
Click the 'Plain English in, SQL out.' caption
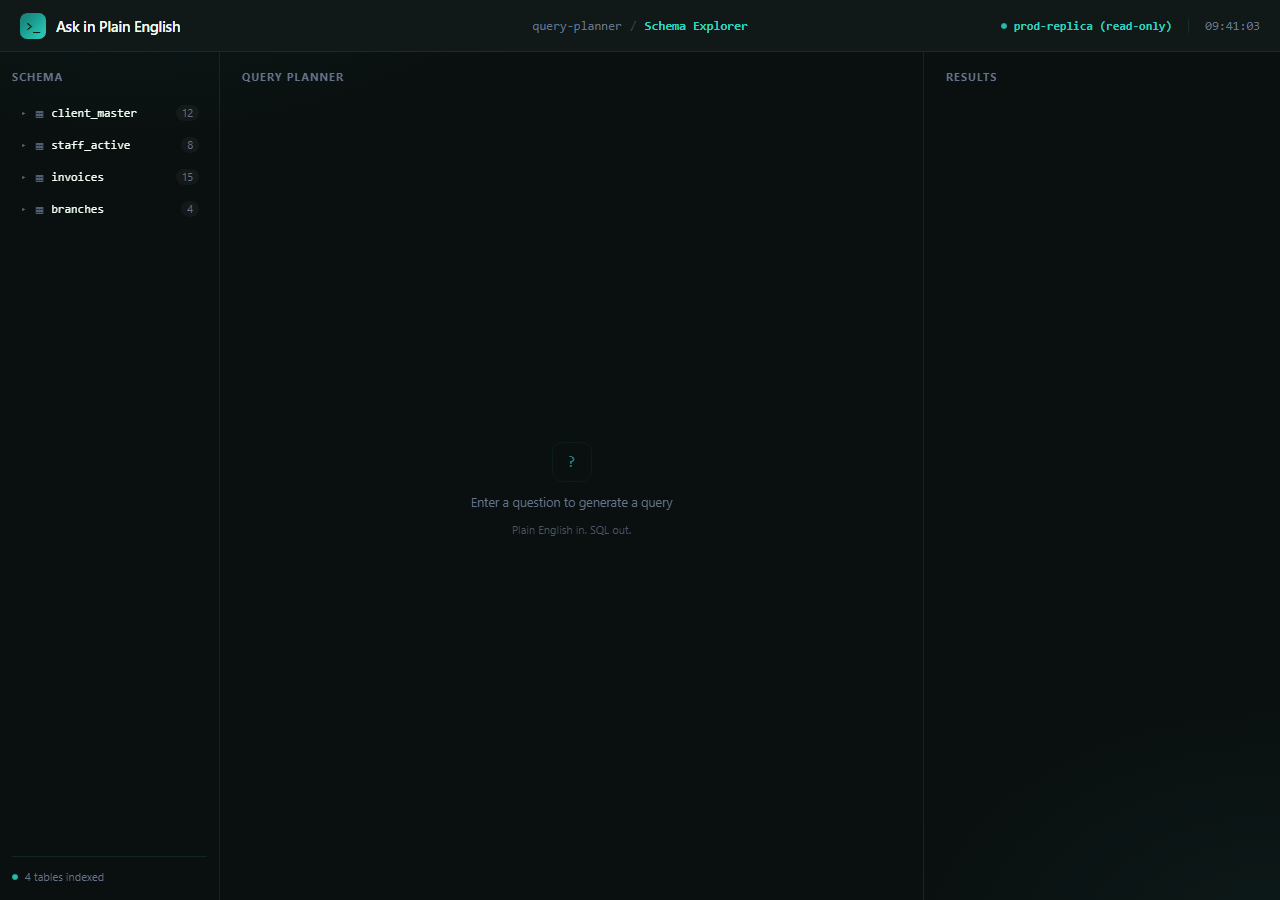(572, 530)
